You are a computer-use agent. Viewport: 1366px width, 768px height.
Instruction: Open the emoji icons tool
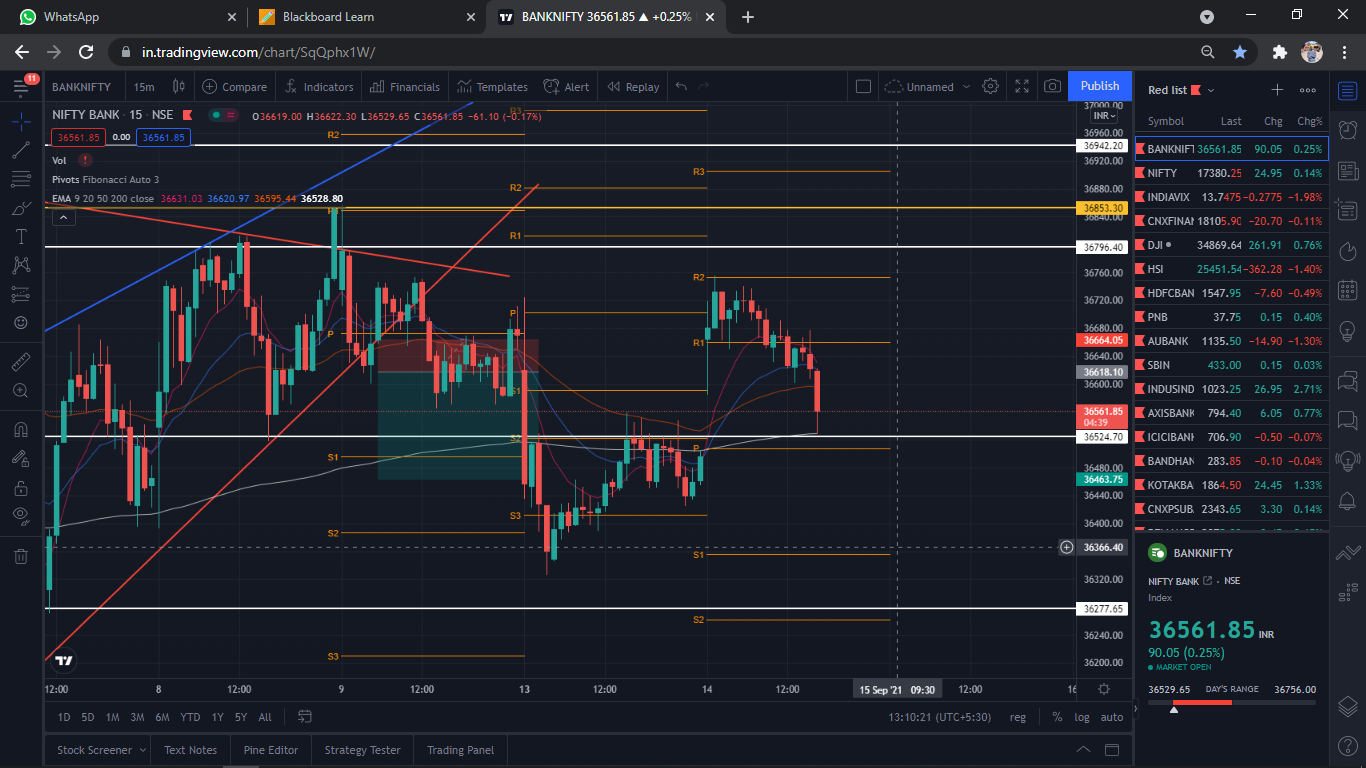tap(21, 324)
